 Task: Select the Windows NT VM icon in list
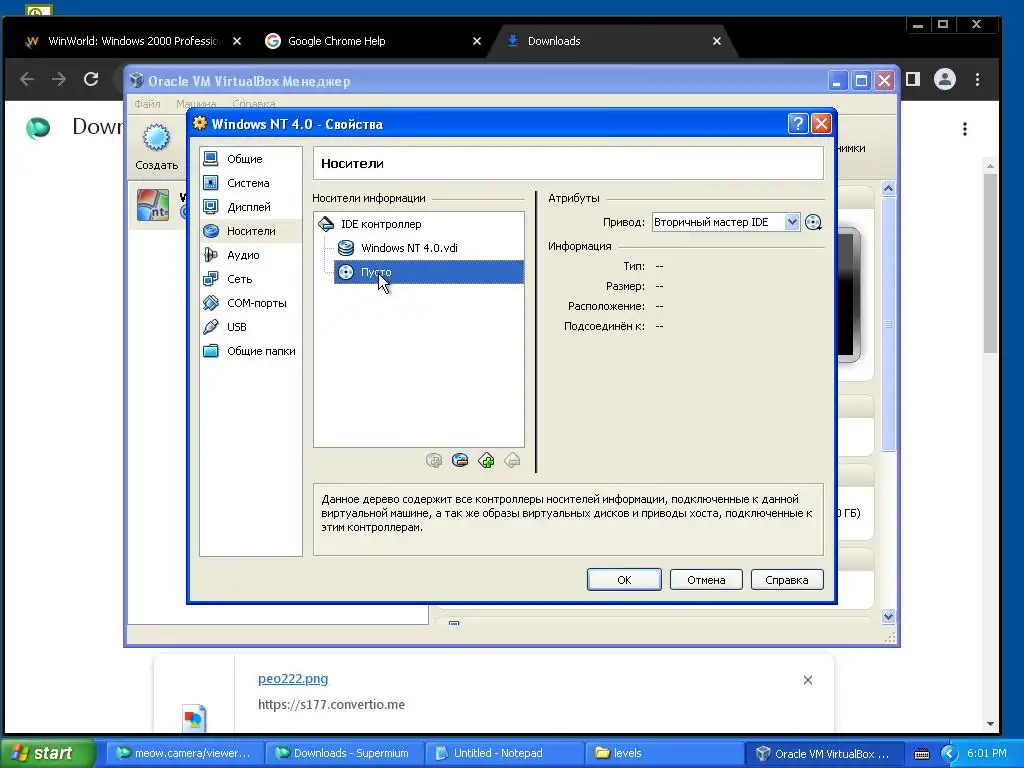tap(153, 205)
